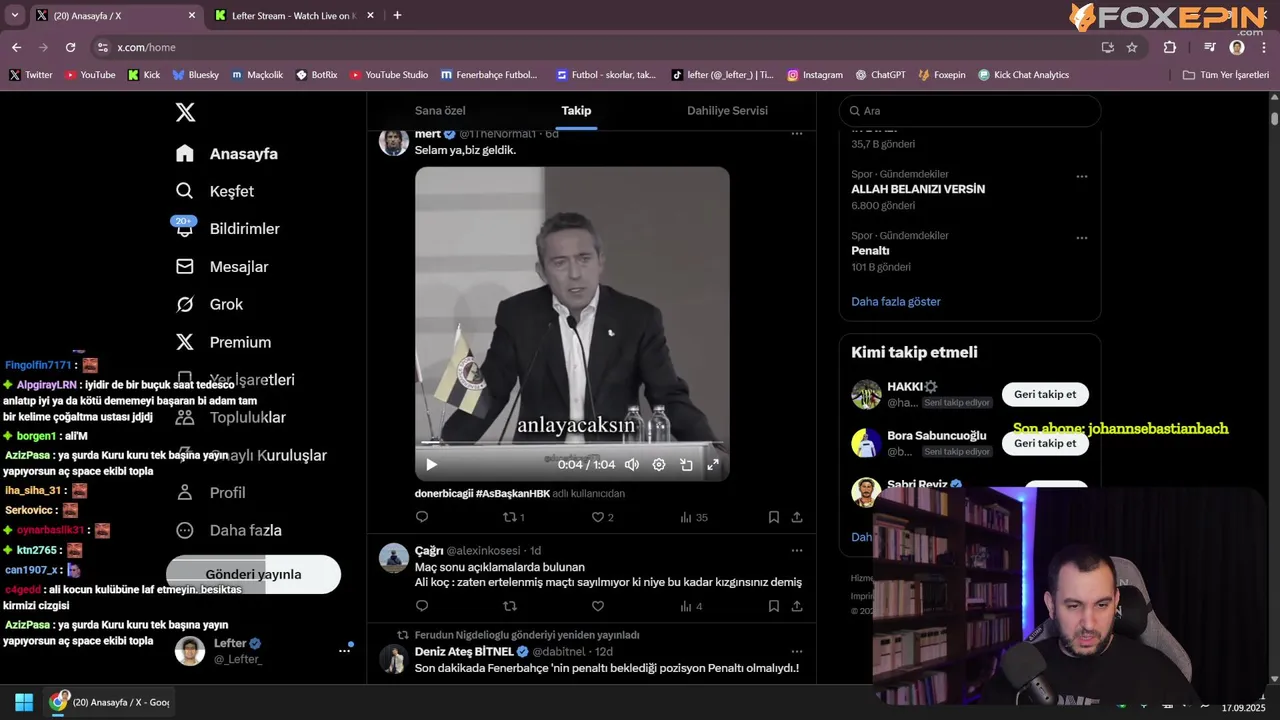View analytics of mert's post (35)
This screenshot has height=720, width=1280.
click(693, 517)
